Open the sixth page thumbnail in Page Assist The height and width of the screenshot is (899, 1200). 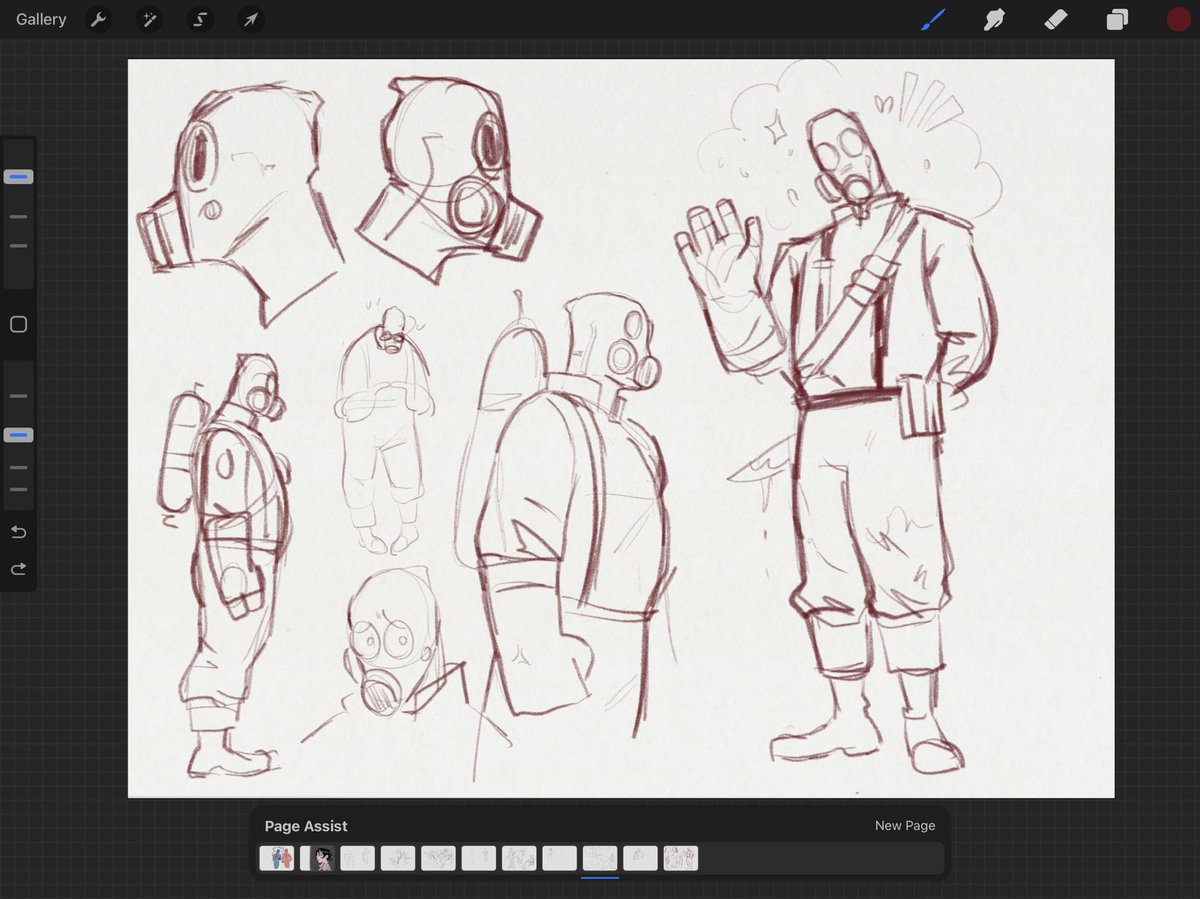[479, 858]
